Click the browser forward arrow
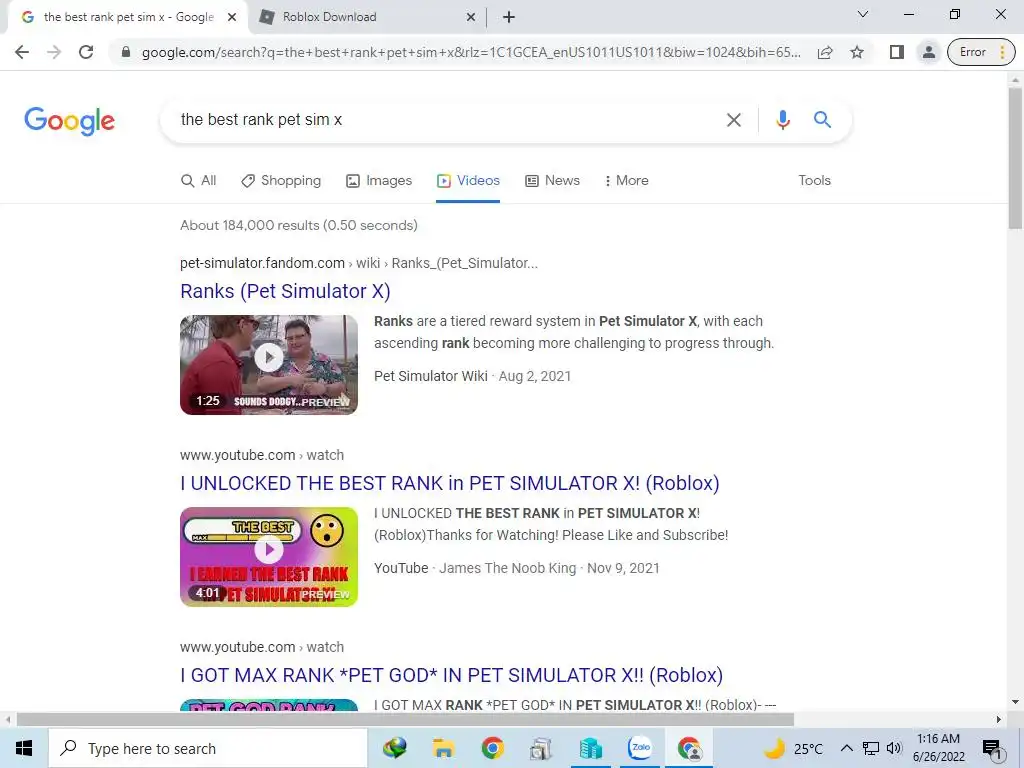 [54, 52]
